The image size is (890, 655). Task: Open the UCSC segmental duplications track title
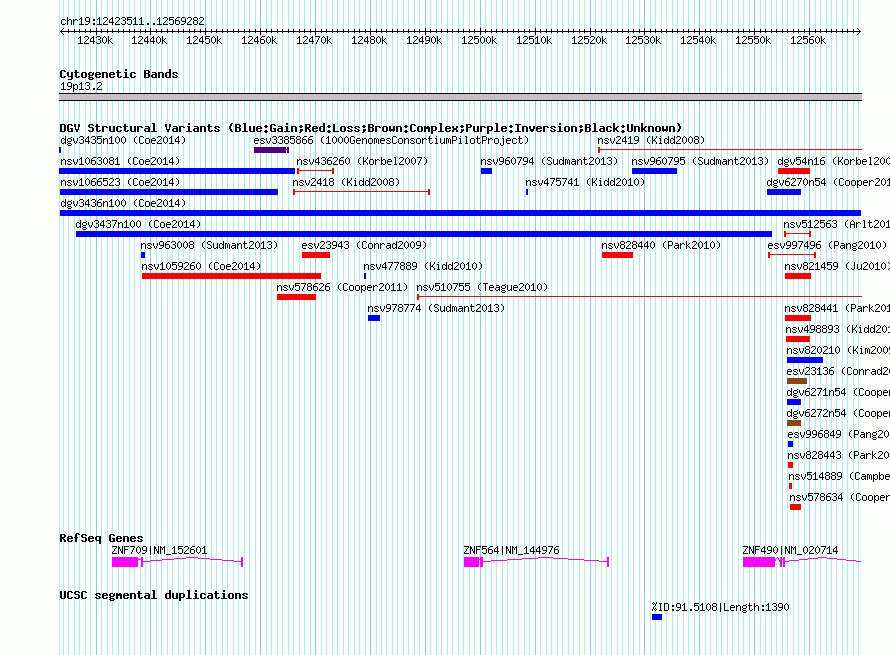pyautogui.click(x=154, y=595)
